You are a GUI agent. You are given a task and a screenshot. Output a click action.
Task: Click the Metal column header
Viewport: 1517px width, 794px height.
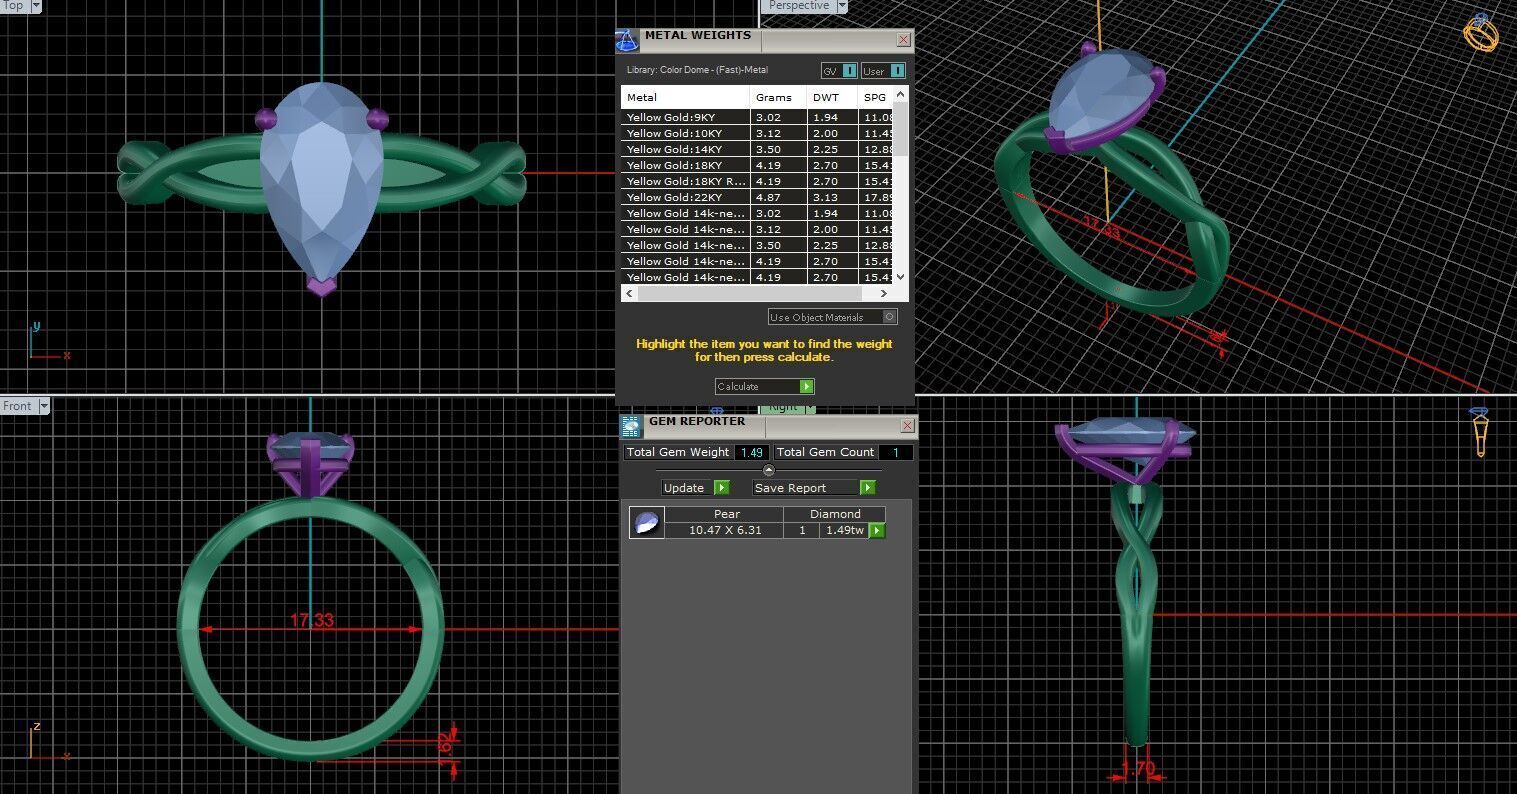click(685, 97)
